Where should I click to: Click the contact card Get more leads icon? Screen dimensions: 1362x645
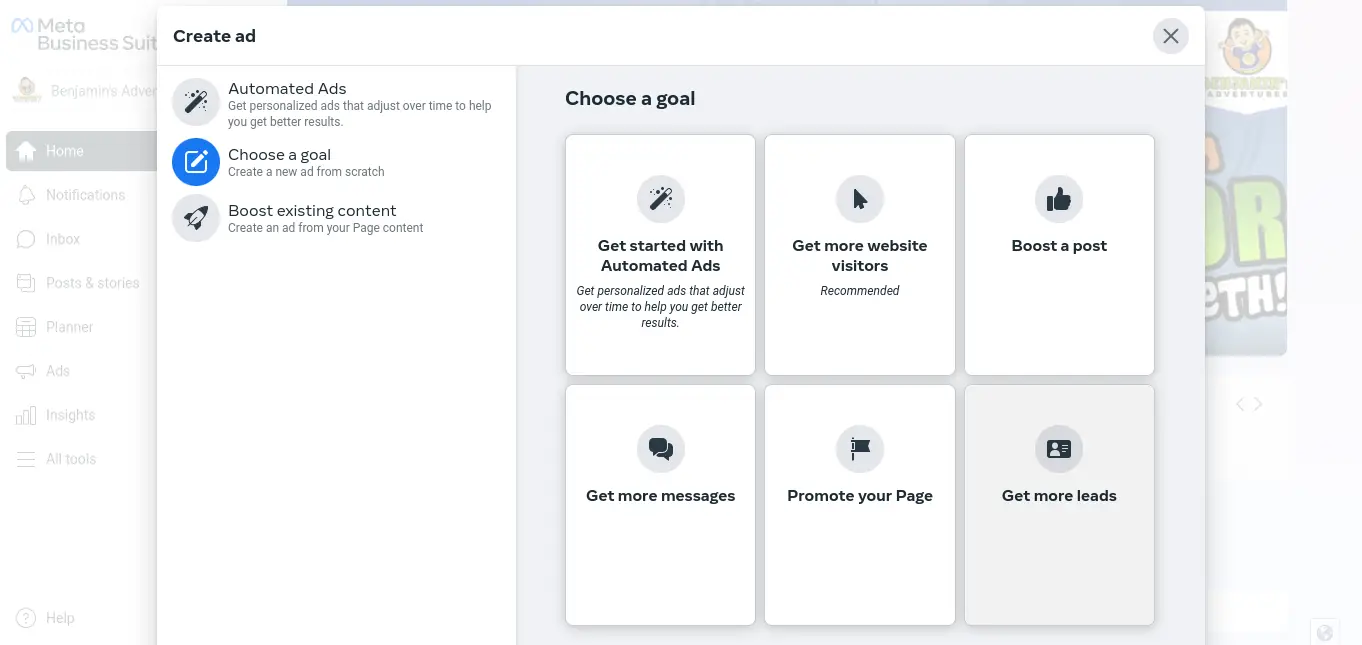point(1059,449)
